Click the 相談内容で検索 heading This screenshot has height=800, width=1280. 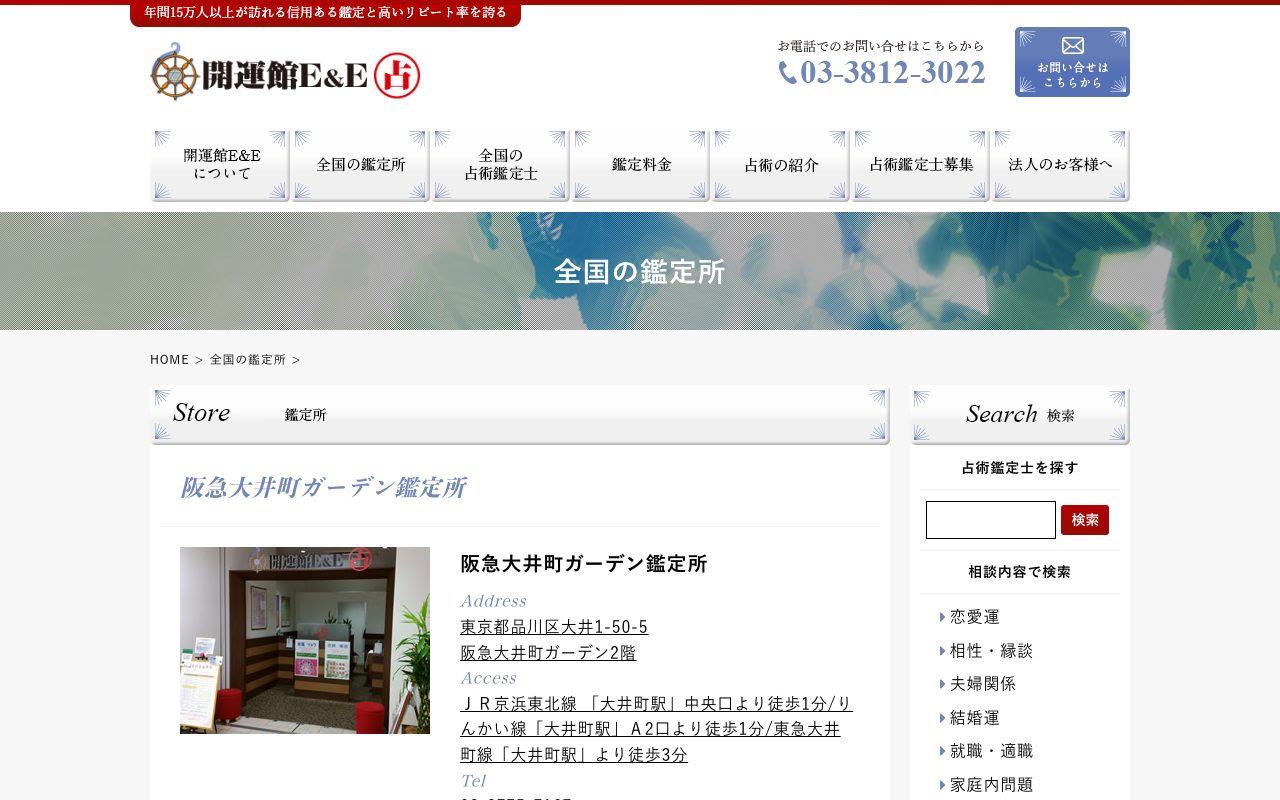point(1020,572)
